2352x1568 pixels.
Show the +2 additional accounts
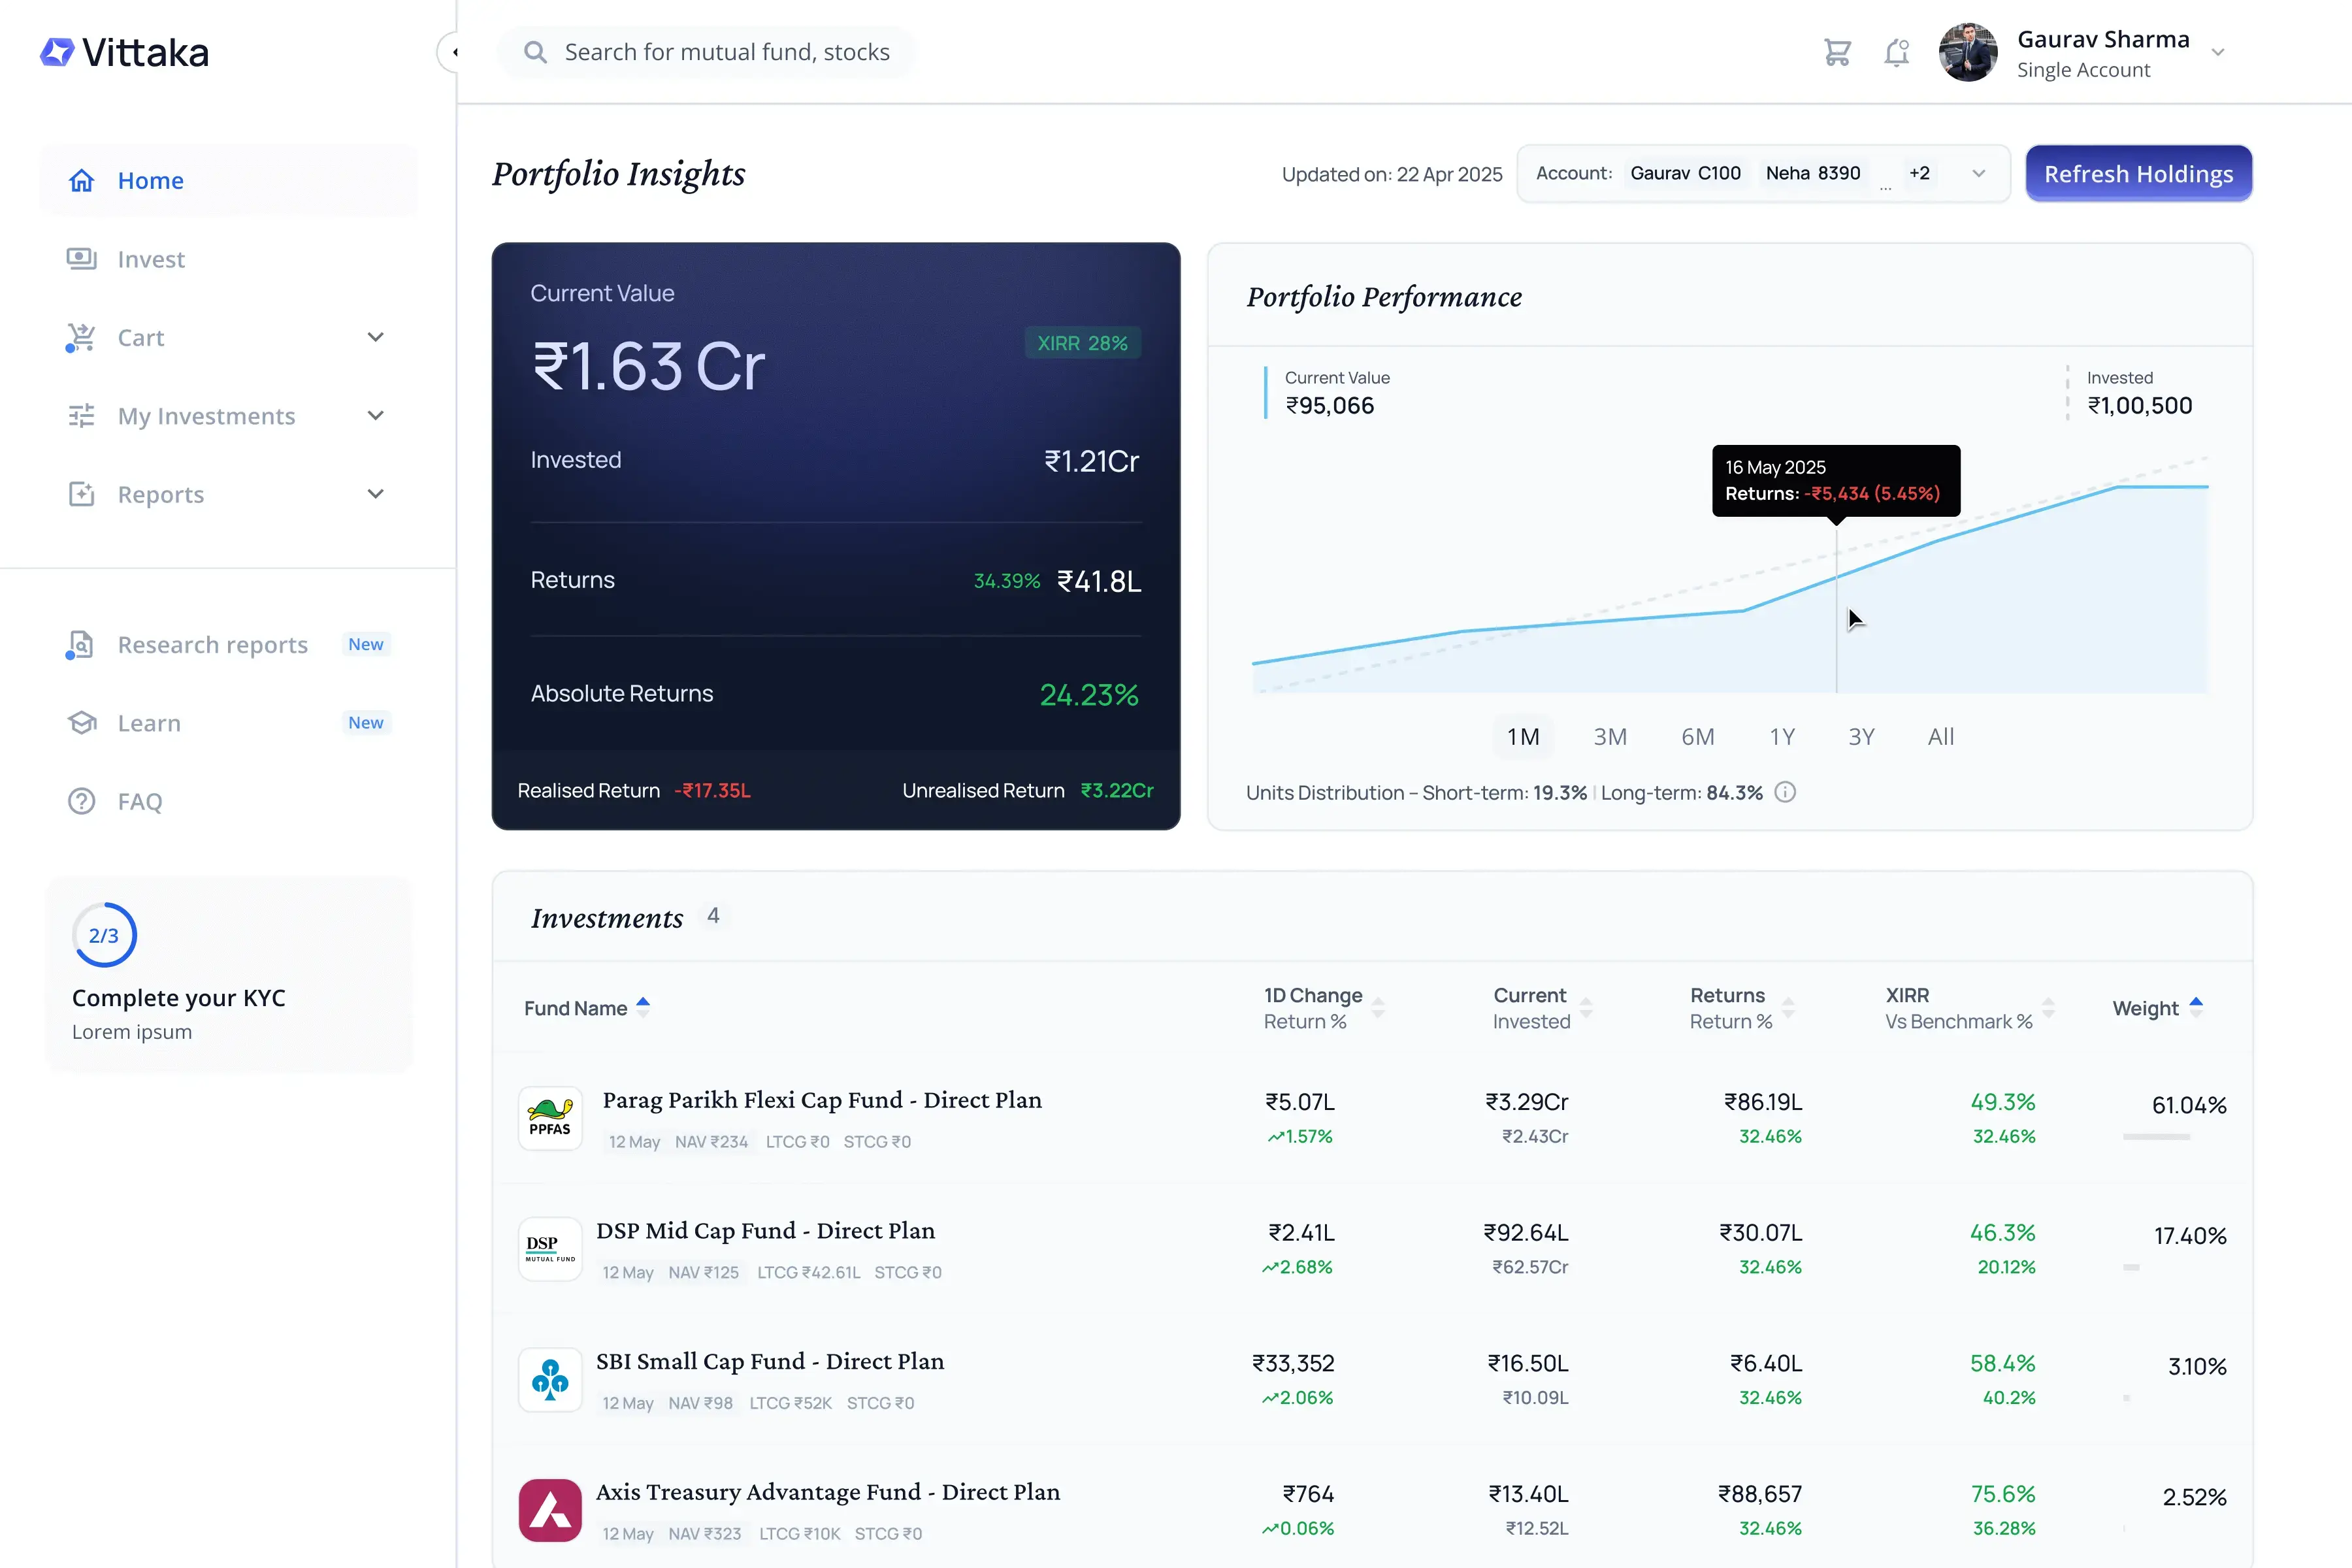tap(1919, 174)
